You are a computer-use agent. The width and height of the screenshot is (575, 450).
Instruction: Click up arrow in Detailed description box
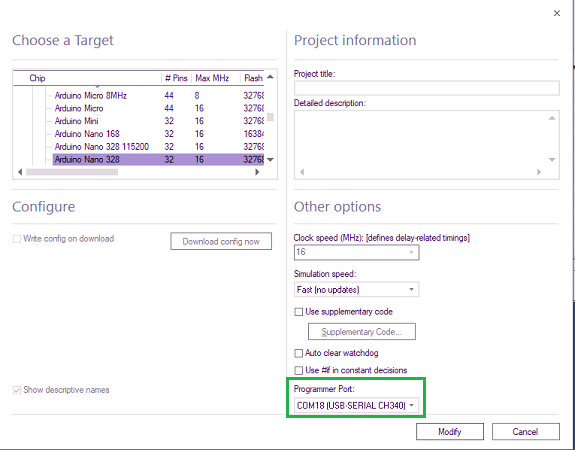point(552,118)
